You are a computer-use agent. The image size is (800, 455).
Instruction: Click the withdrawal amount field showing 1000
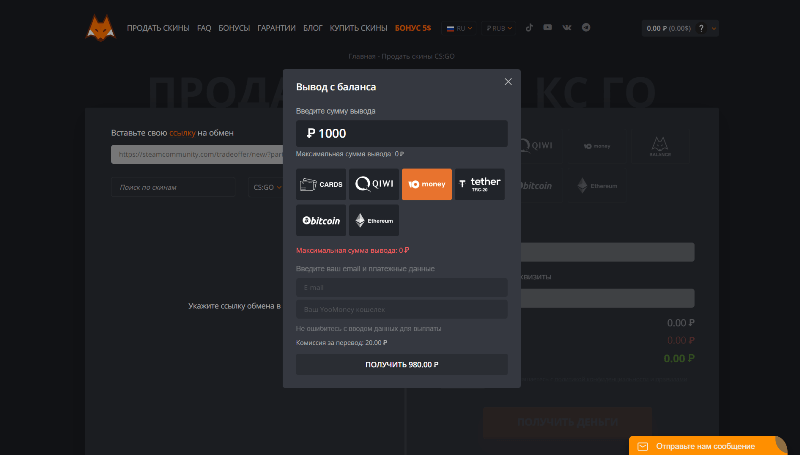click(402, 134)
